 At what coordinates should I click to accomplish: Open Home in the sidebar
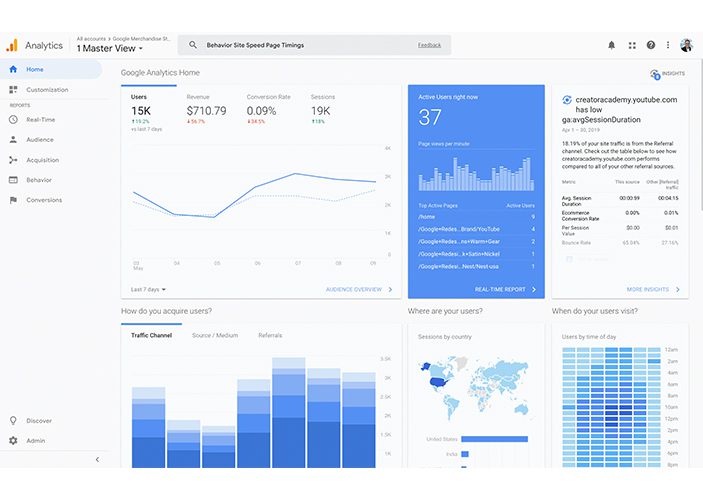[51, 69]
